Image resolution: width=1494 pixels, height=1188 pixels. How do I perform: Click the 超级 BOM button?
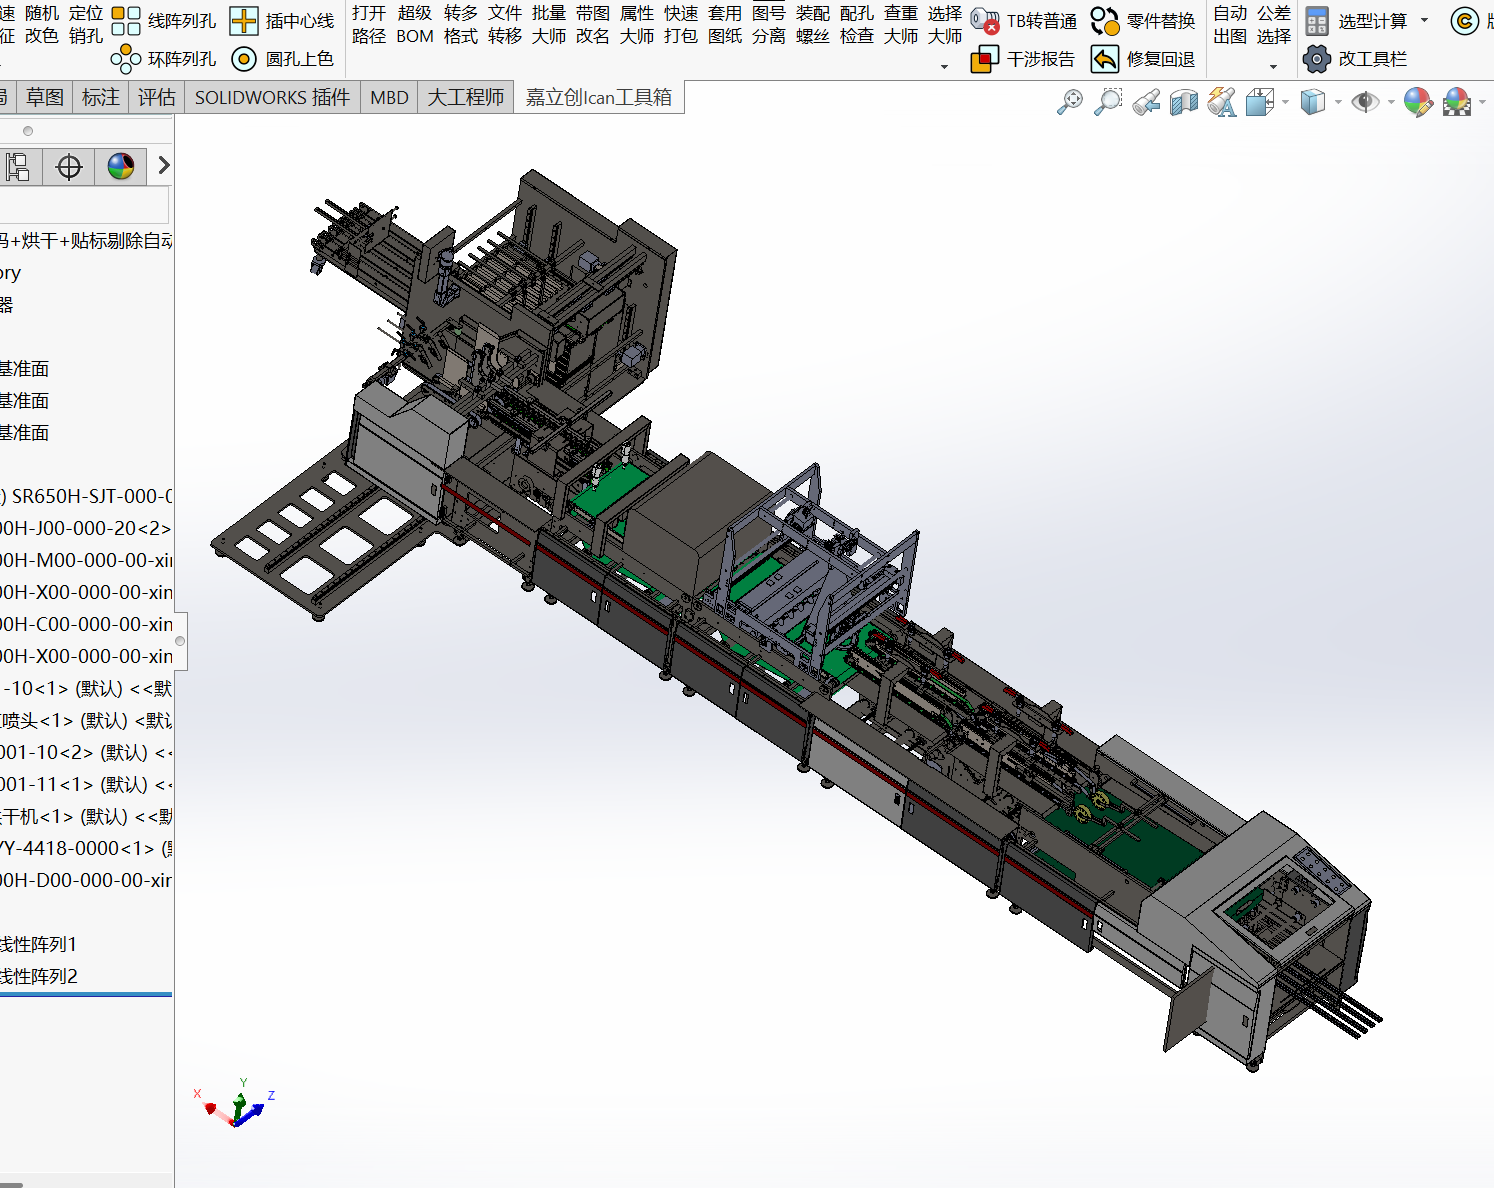pyautogui.click(x=415, y=25)
